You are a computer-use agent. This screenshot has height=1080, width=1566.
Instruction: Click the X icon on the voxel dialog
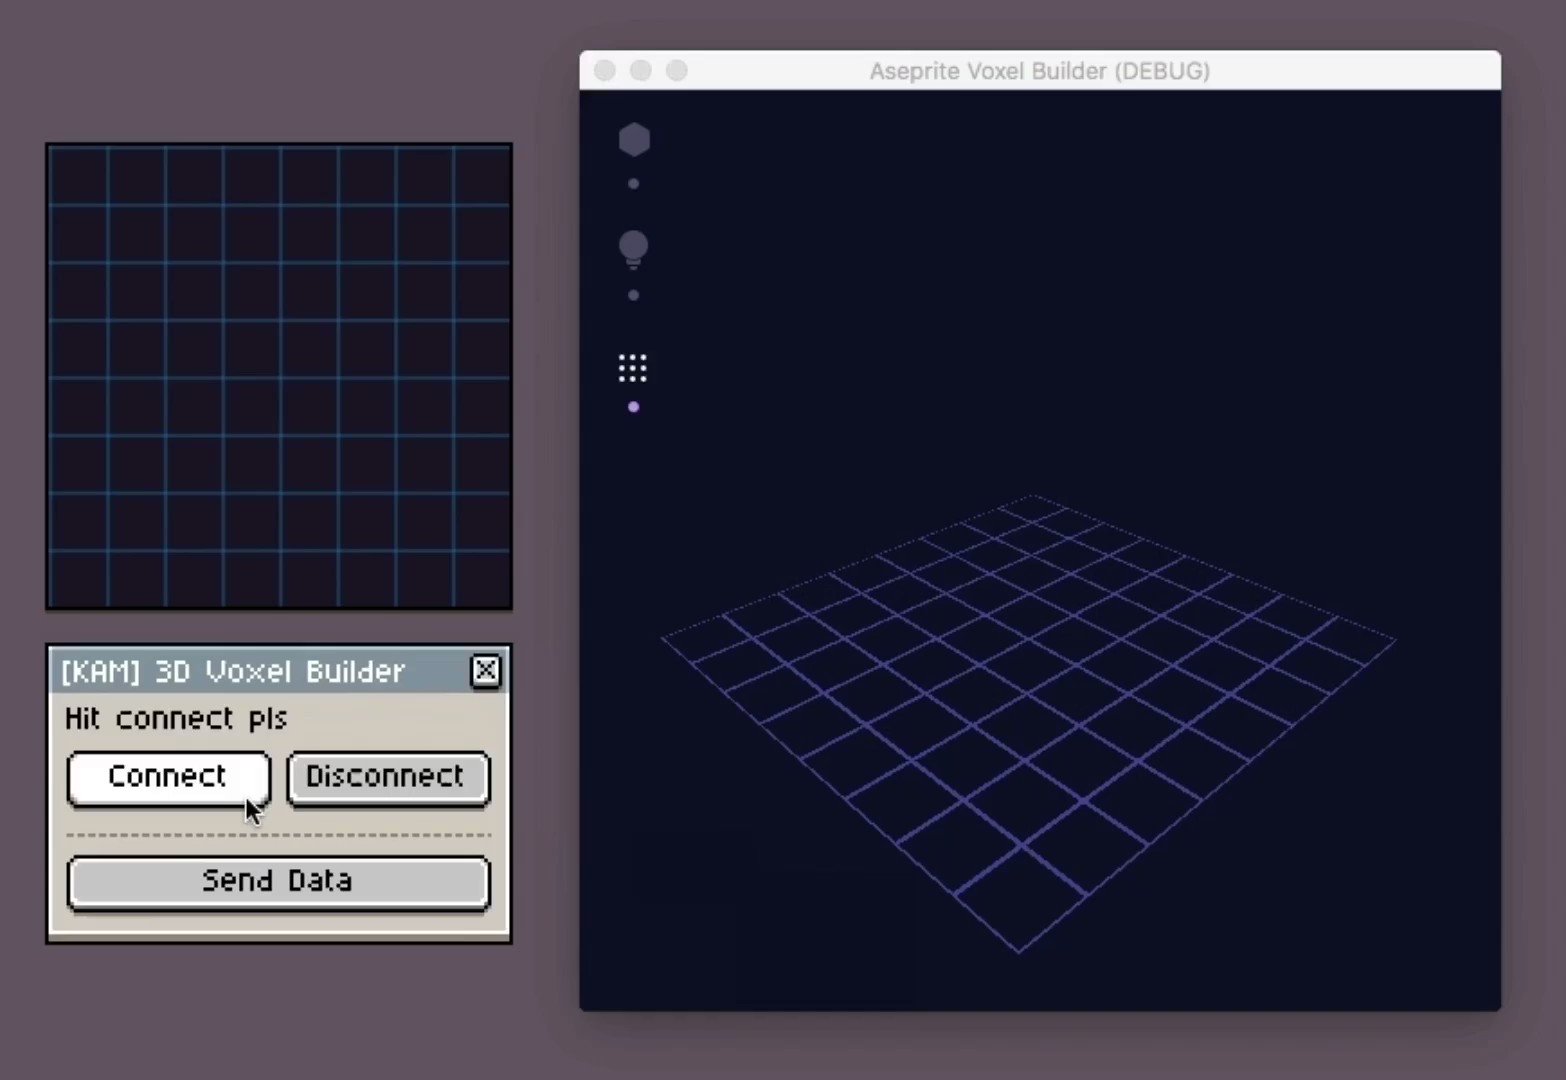pos(486,670)
